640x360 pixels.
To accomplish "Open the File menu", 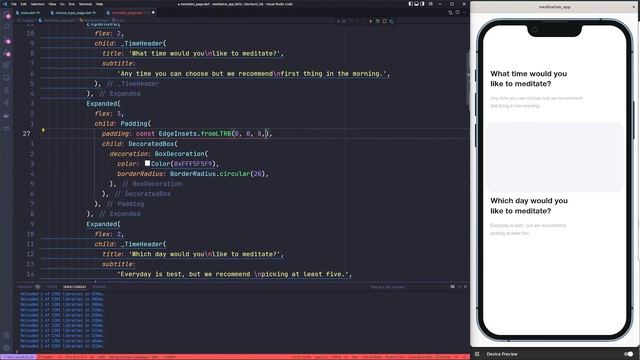I will pyautogui.click(x=14, y=4).
